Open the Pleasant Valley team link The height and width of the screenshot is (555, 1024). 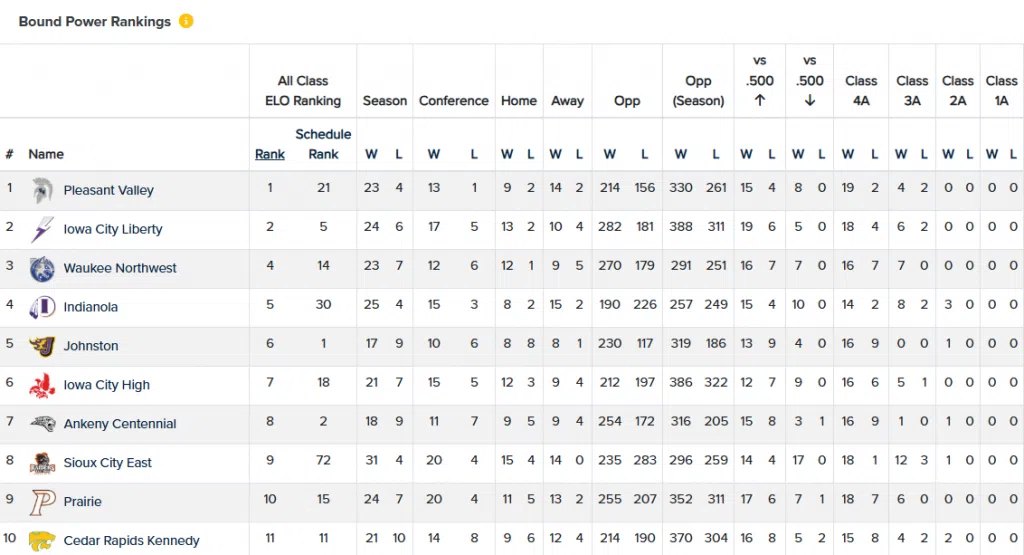tap(108, 190)
